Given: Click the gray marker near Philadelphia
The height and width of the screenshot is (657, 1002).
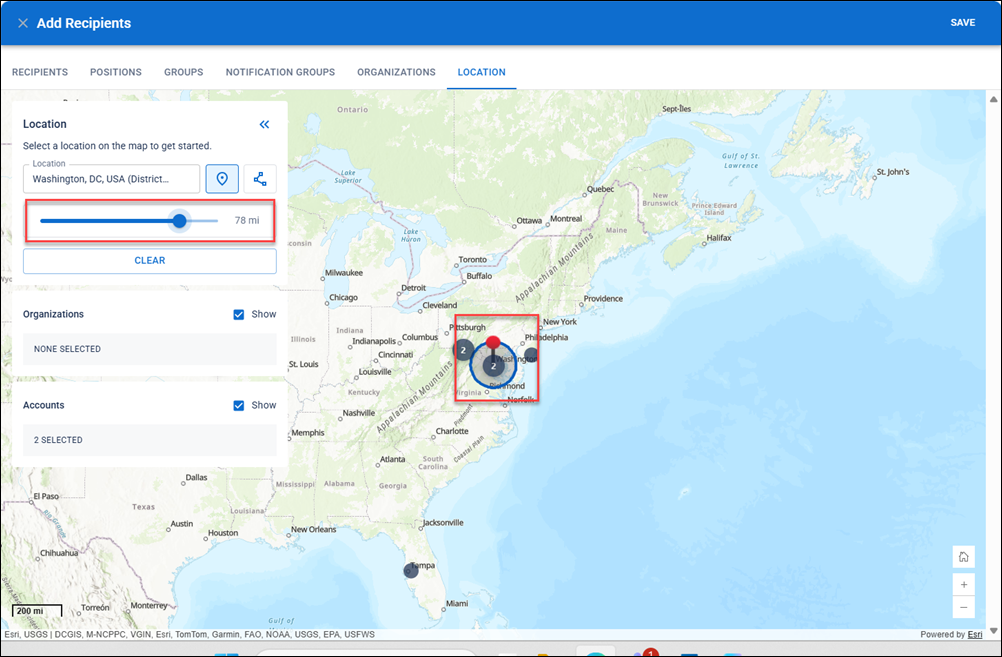Looking at the screenshot, I should click(x=531, y=355).
